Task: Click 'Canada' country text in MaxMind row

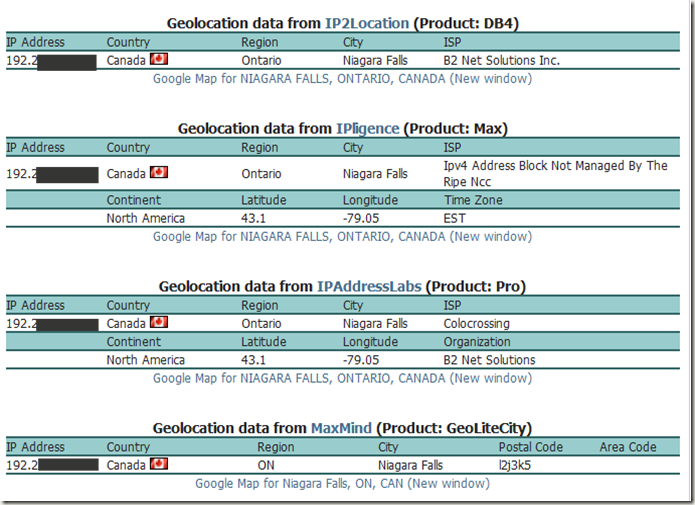Action: [x=126, y=466]
